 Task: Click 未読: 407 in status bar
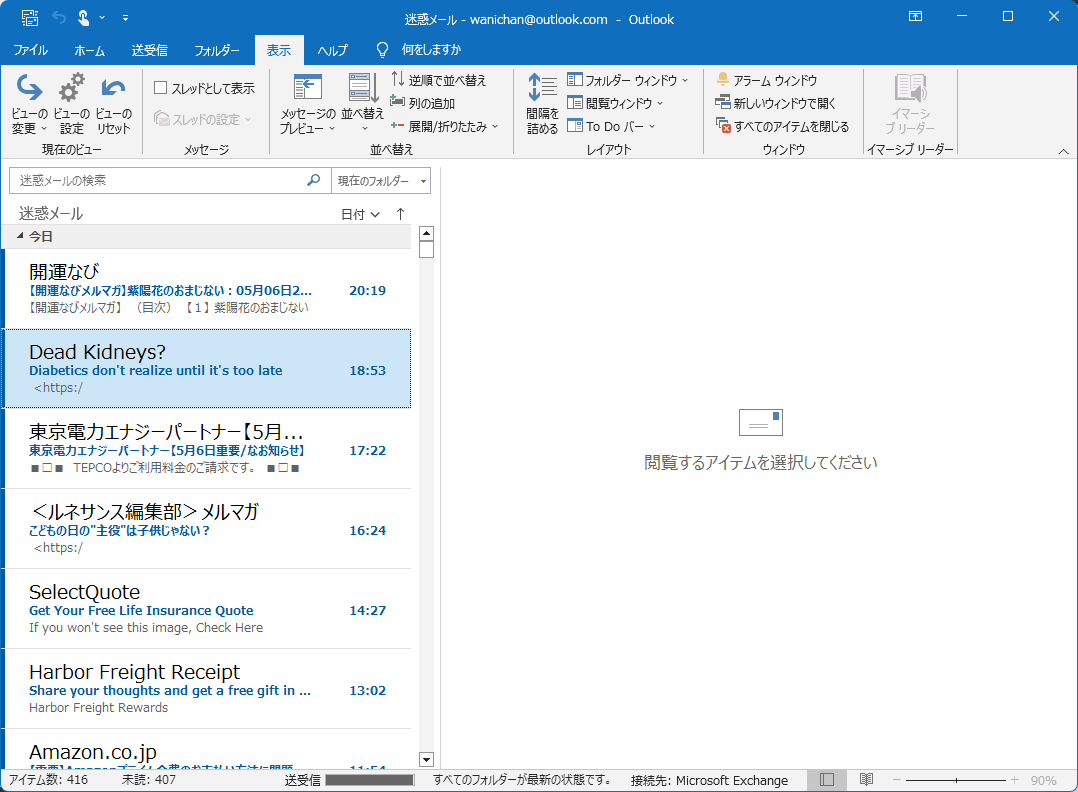(148, 780)
